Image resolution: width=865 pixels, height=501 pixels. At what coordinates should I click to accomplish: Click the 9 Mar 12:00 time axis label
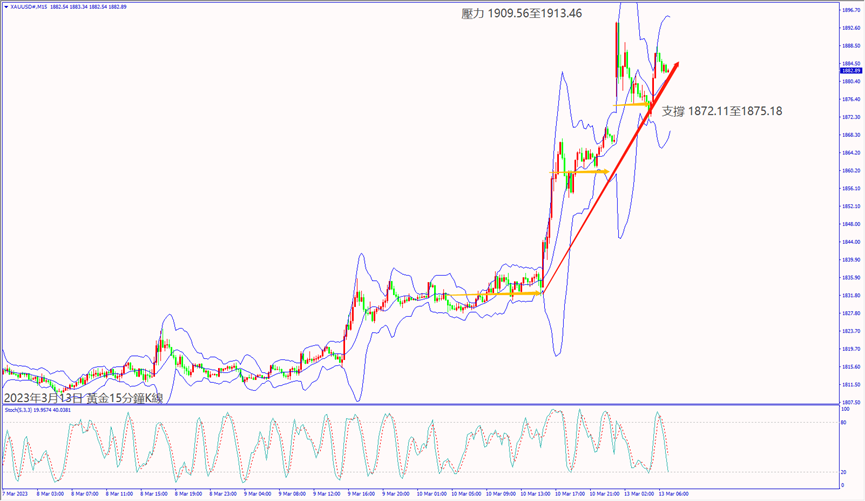[327, 493]
